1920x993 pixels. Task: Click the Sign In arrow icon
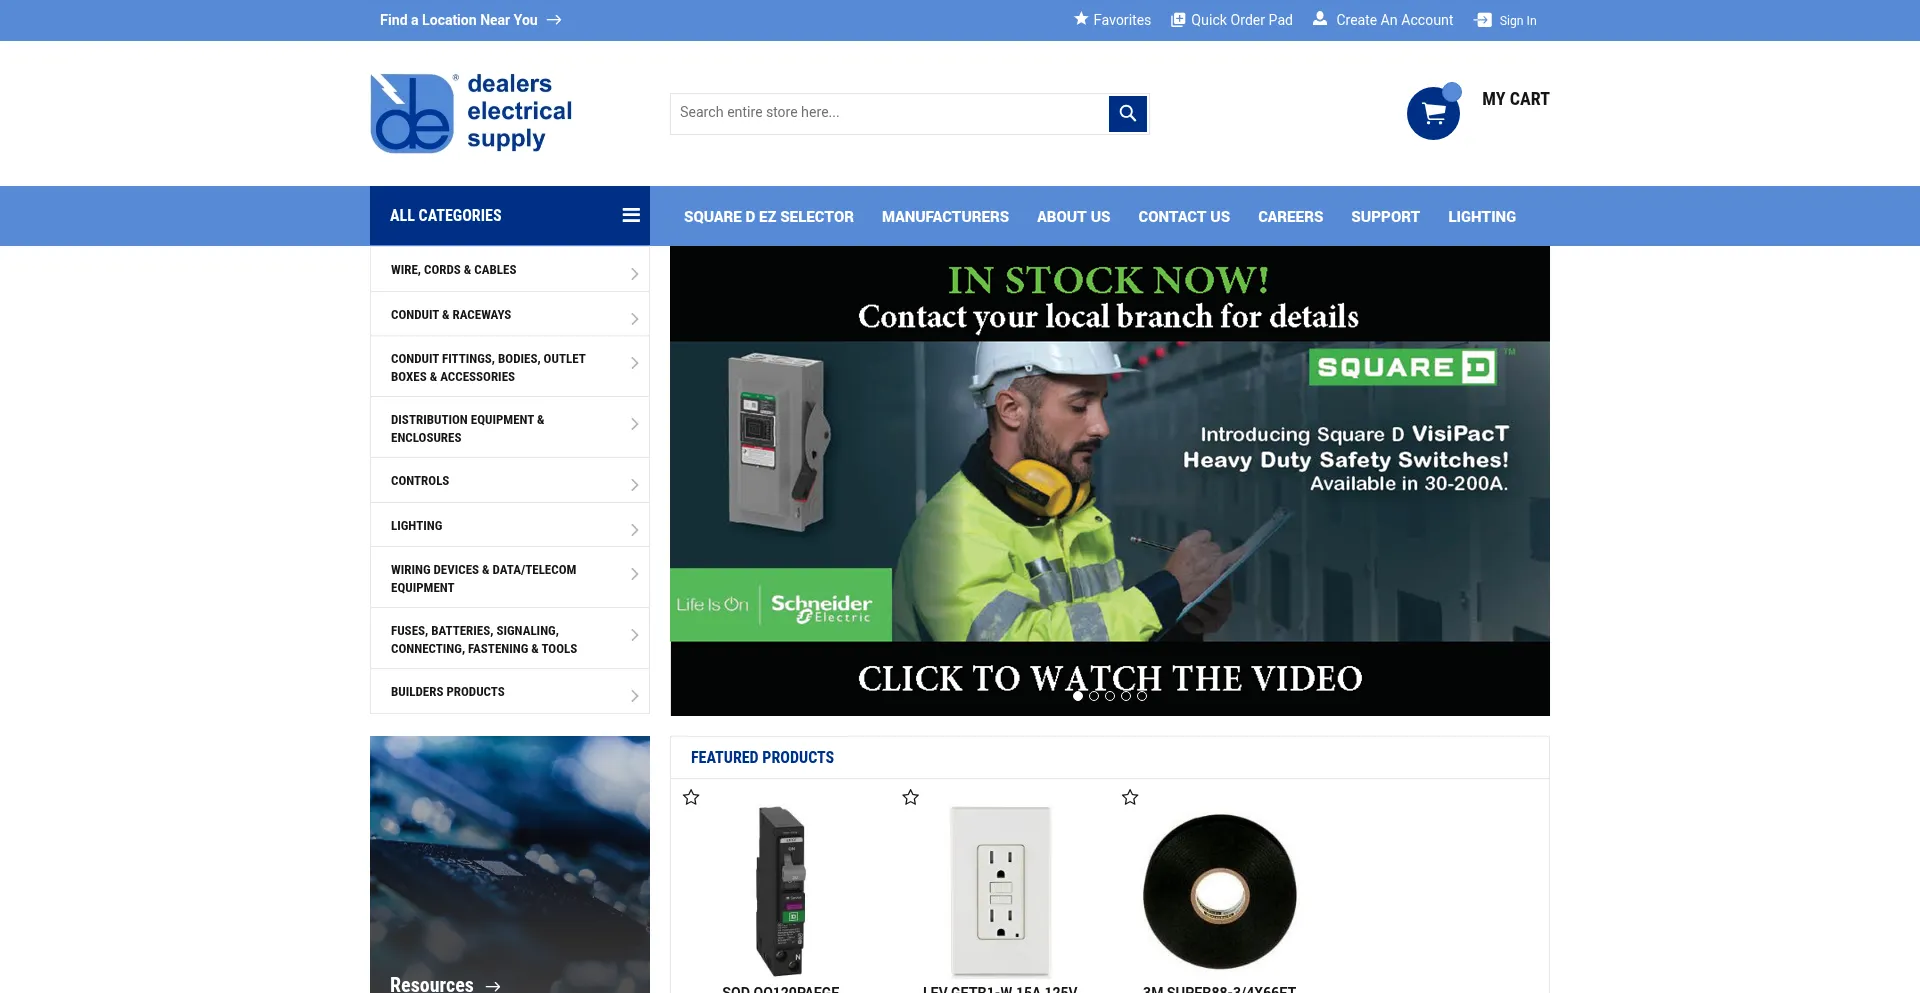(1483, 20)
